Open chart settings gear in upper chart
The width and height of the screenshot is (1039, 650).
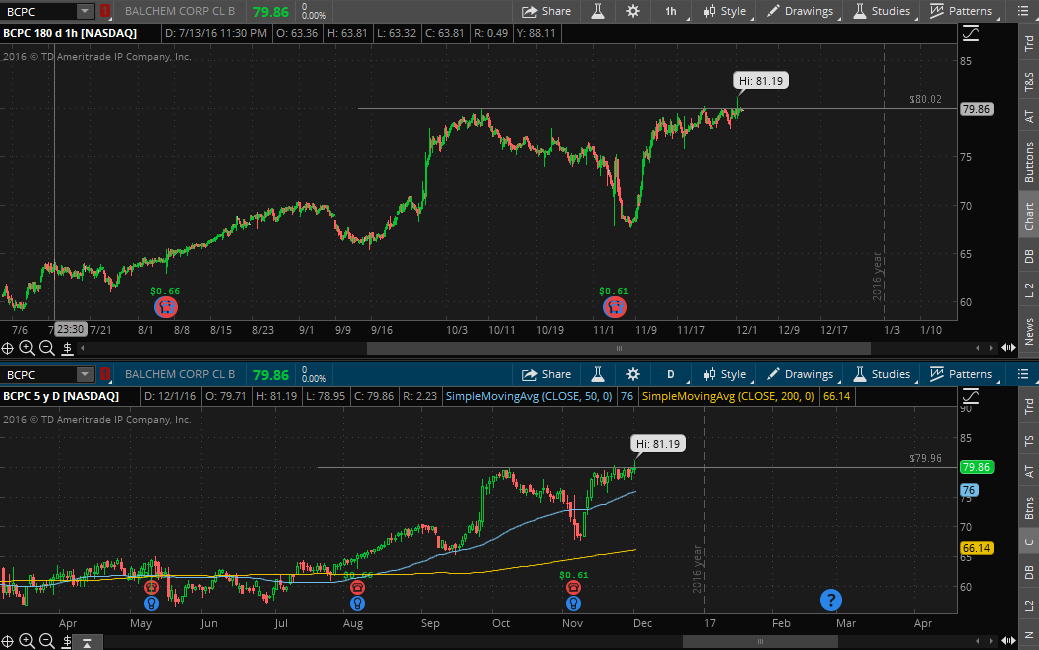[633, 11]
